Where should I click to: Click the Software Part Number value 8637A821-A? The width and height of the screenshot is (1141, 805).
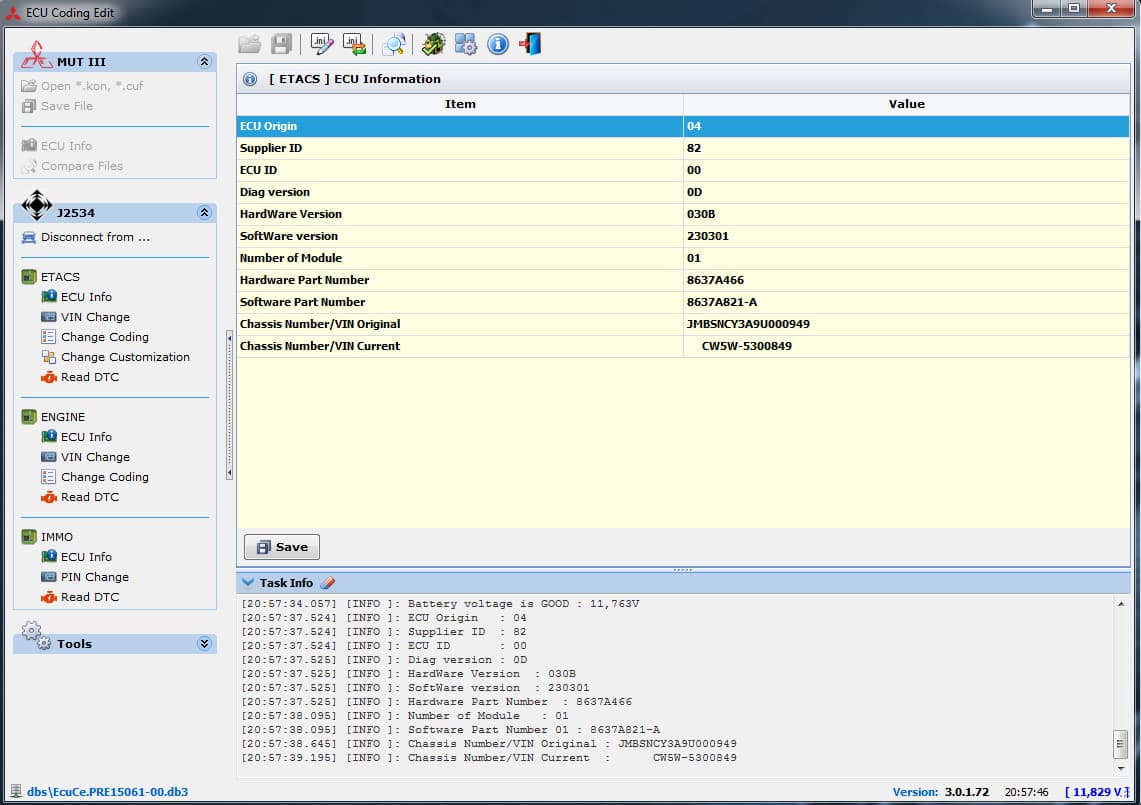coord(722,303)
